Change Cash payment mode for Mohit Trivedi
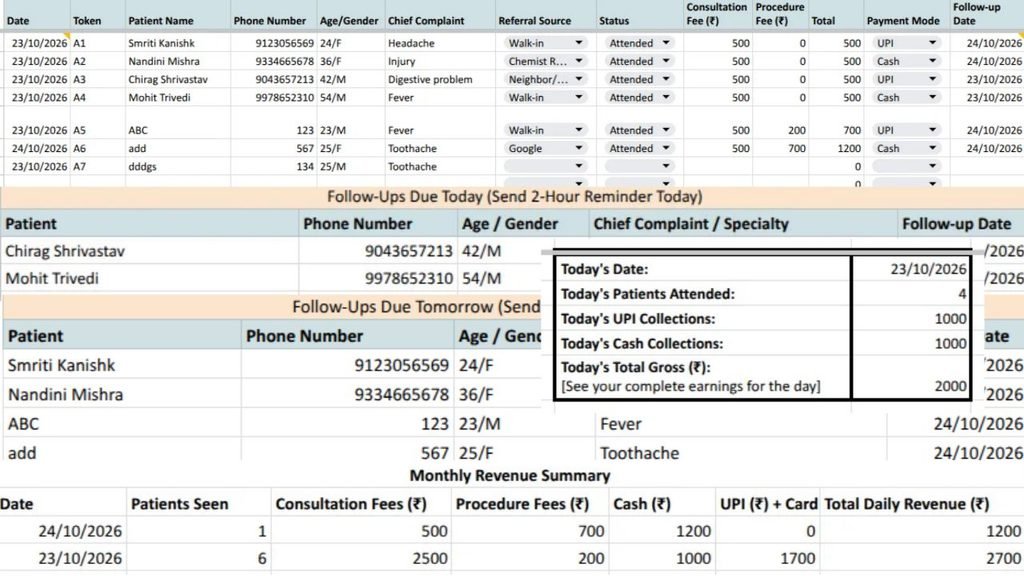 (x=906, y=98)
